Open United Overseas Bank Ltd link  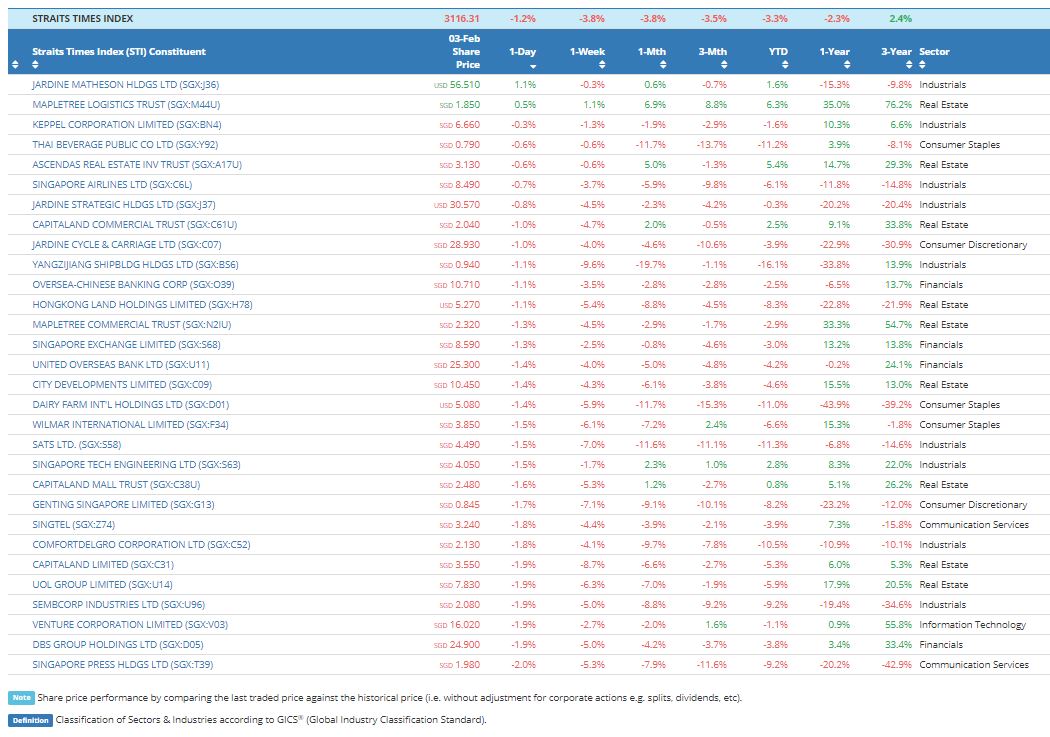[121, 365]
